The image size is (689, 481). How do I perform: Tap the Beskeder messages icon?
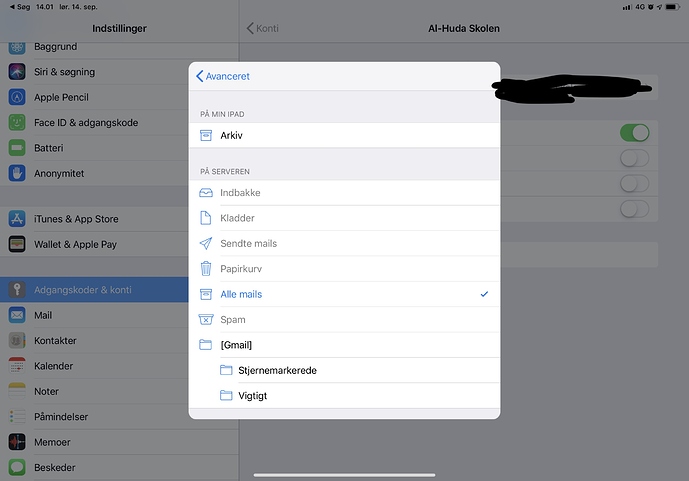point(17,467)
